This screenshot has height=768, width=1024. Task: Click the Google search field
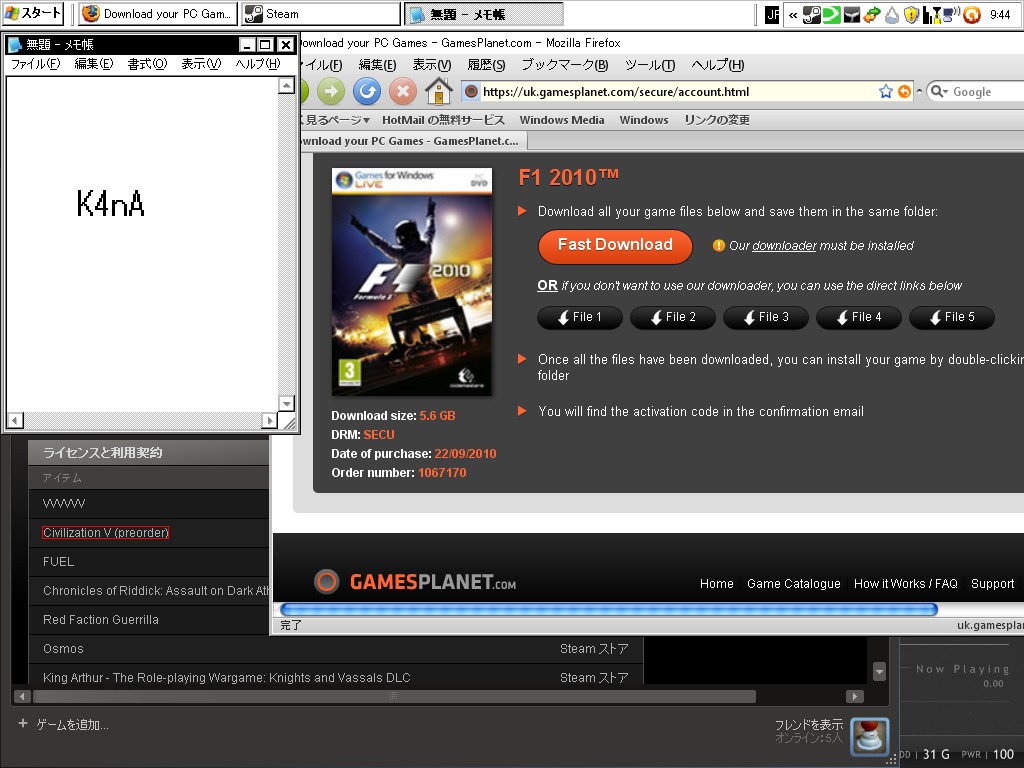[x=986, y=92]
